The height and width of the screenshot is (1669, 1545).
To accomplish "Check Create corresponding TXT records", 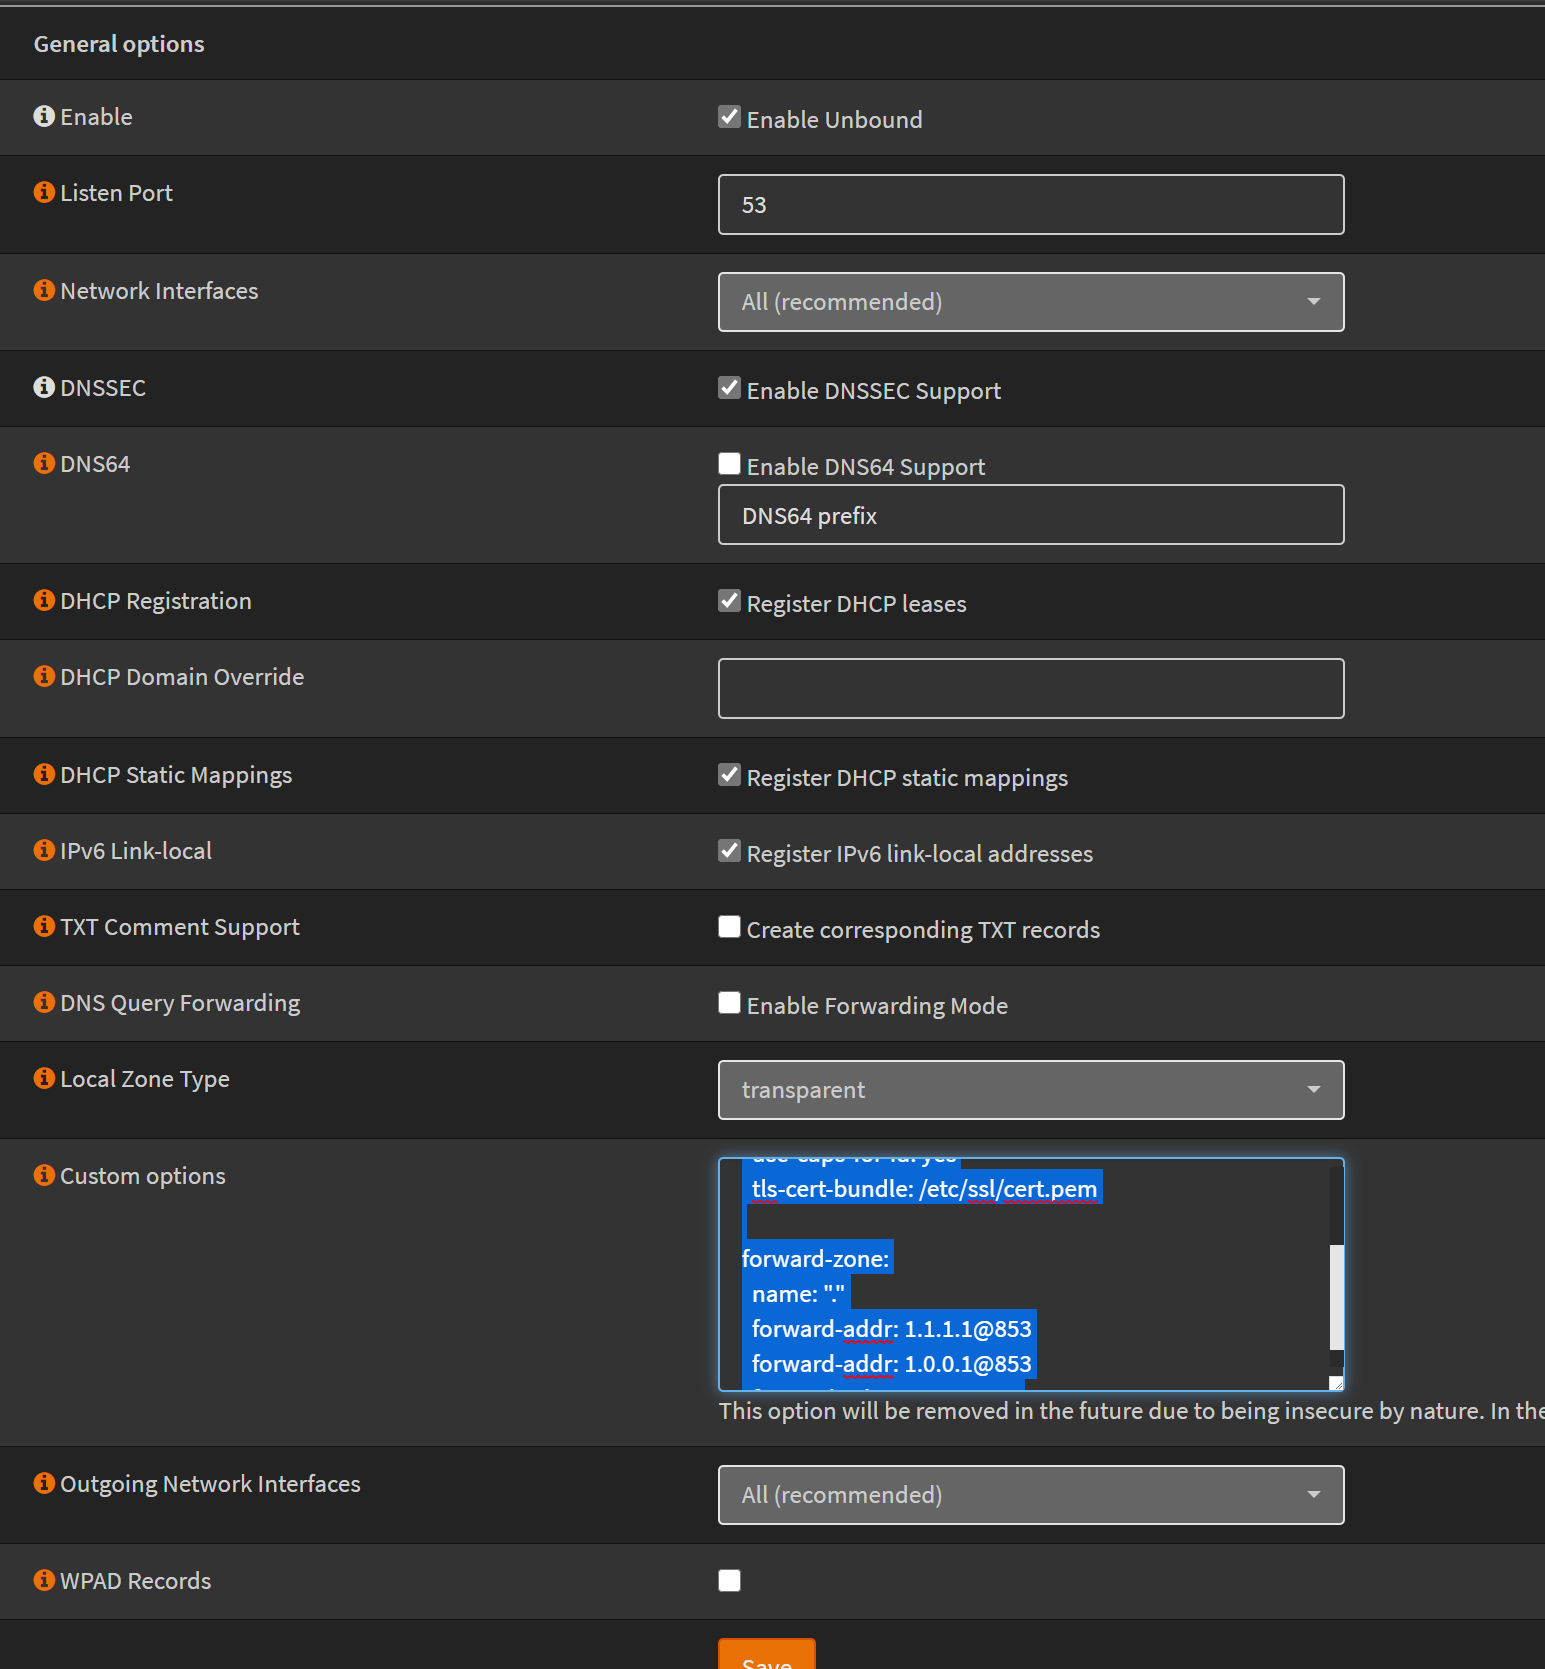I will 730,927.
